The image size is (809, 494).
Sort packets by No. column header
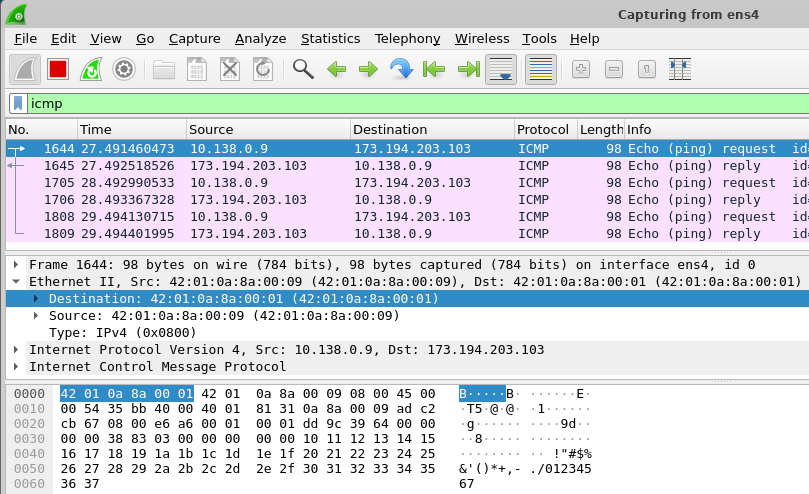click(41, 130)
